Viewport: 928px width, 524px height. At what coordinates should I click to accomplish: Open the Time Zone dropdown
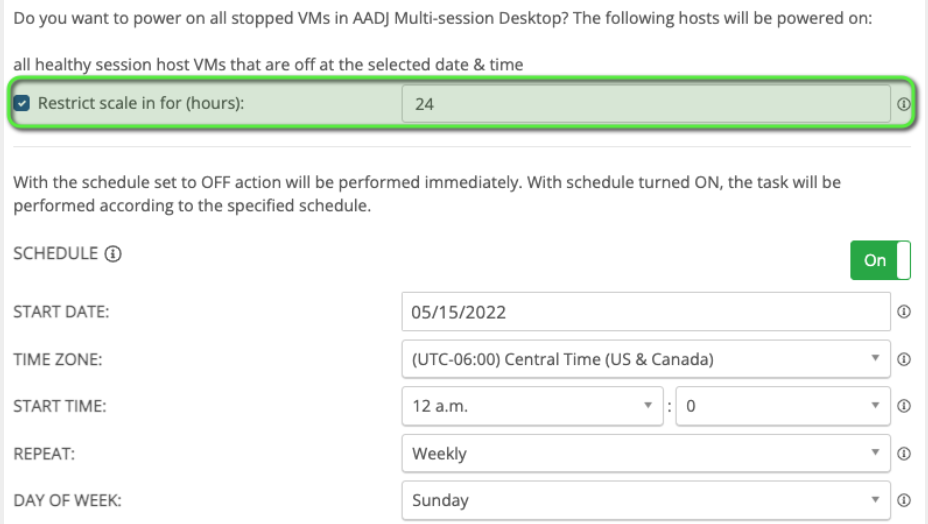tap(645, 359)
